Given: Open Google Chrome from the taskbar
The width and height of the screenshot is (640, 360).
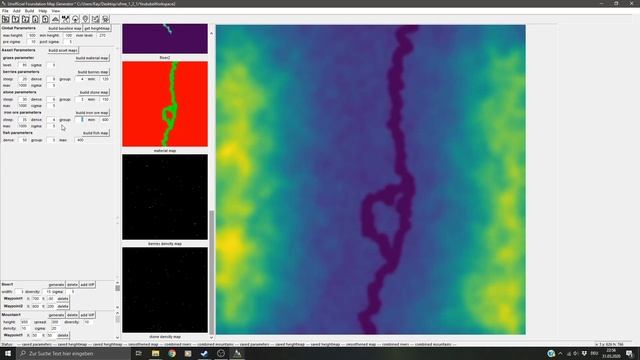Looking at the screenshot, I should pyautogui.click(x=172, y=353).
